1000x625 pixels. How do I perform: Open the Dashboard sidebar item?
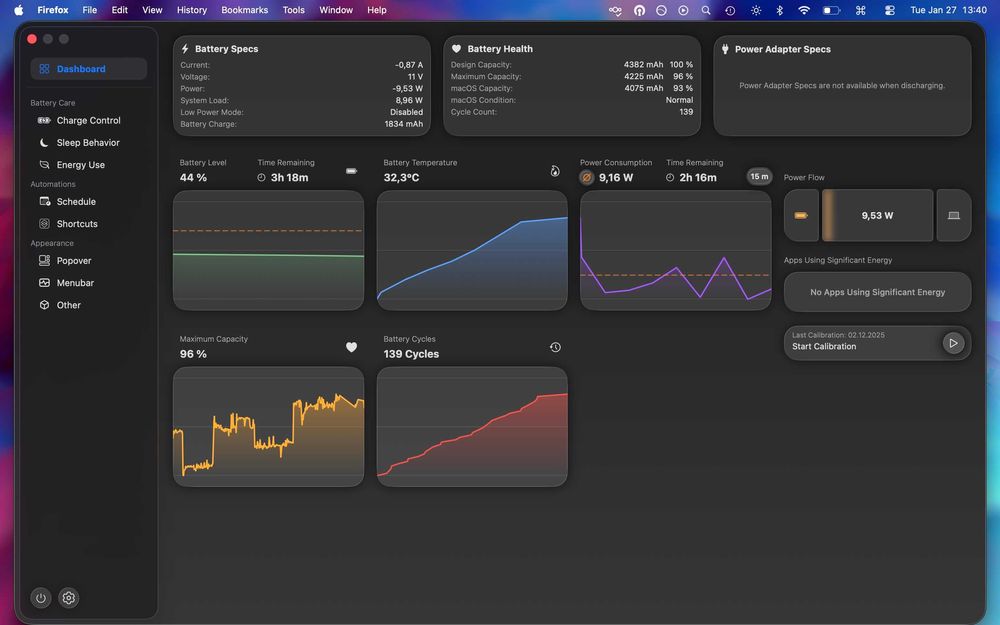tap(89, 69)
